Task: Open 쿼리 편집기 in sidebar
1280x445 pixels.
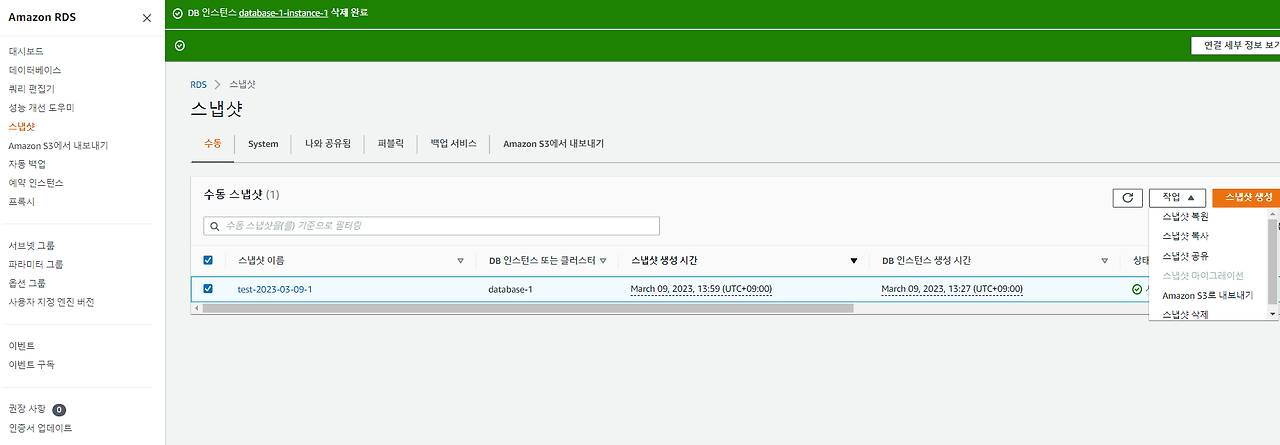Action: point(31,89)
